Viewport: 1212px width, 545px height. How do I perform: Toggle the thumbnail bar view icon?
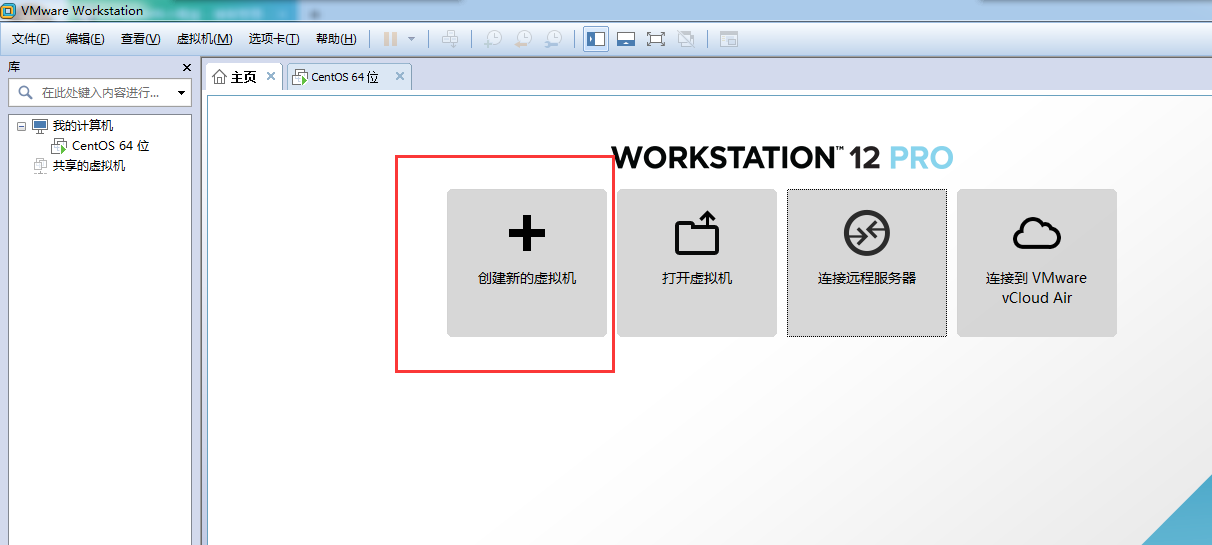[x=626, y=39]
